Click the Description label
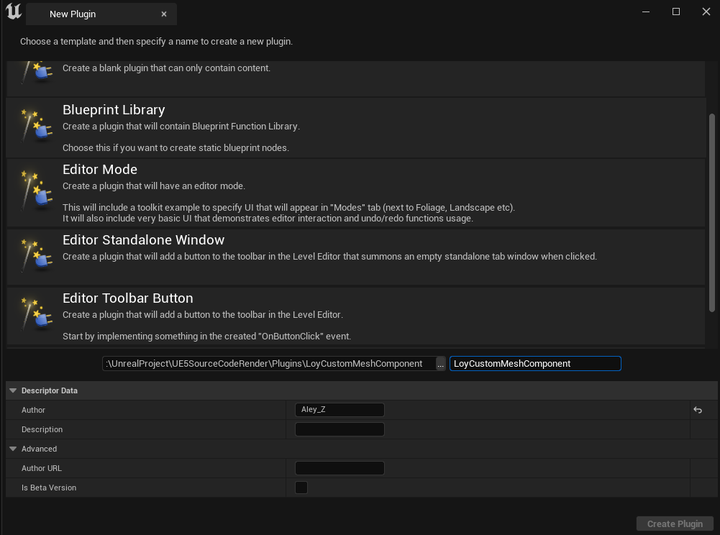This screenshot has width=720, height=535. (42, 429)
